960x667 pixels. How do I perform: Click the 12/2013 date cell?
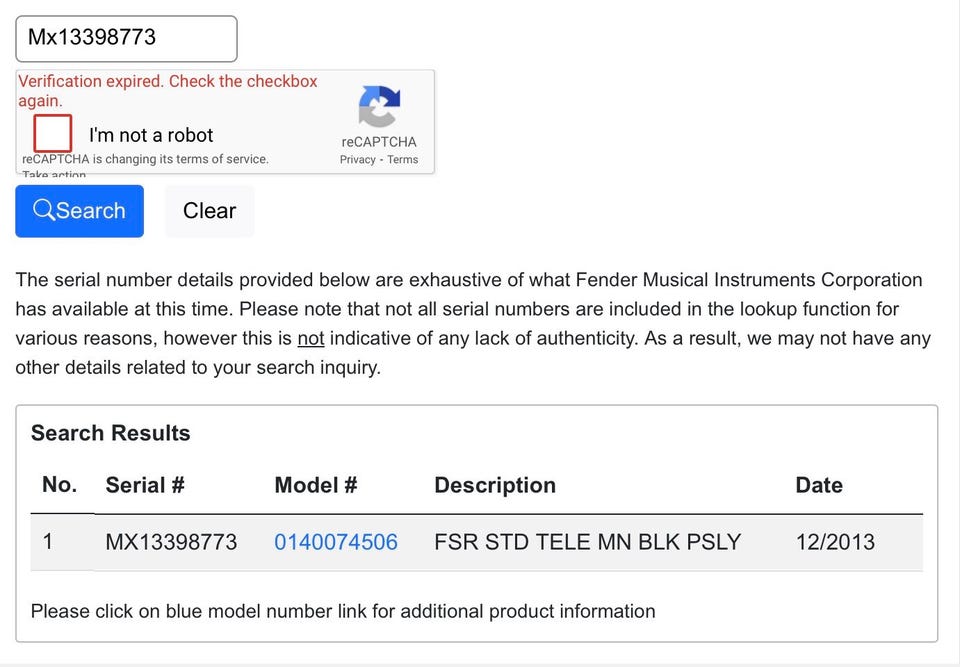click(x=835, y=542)
